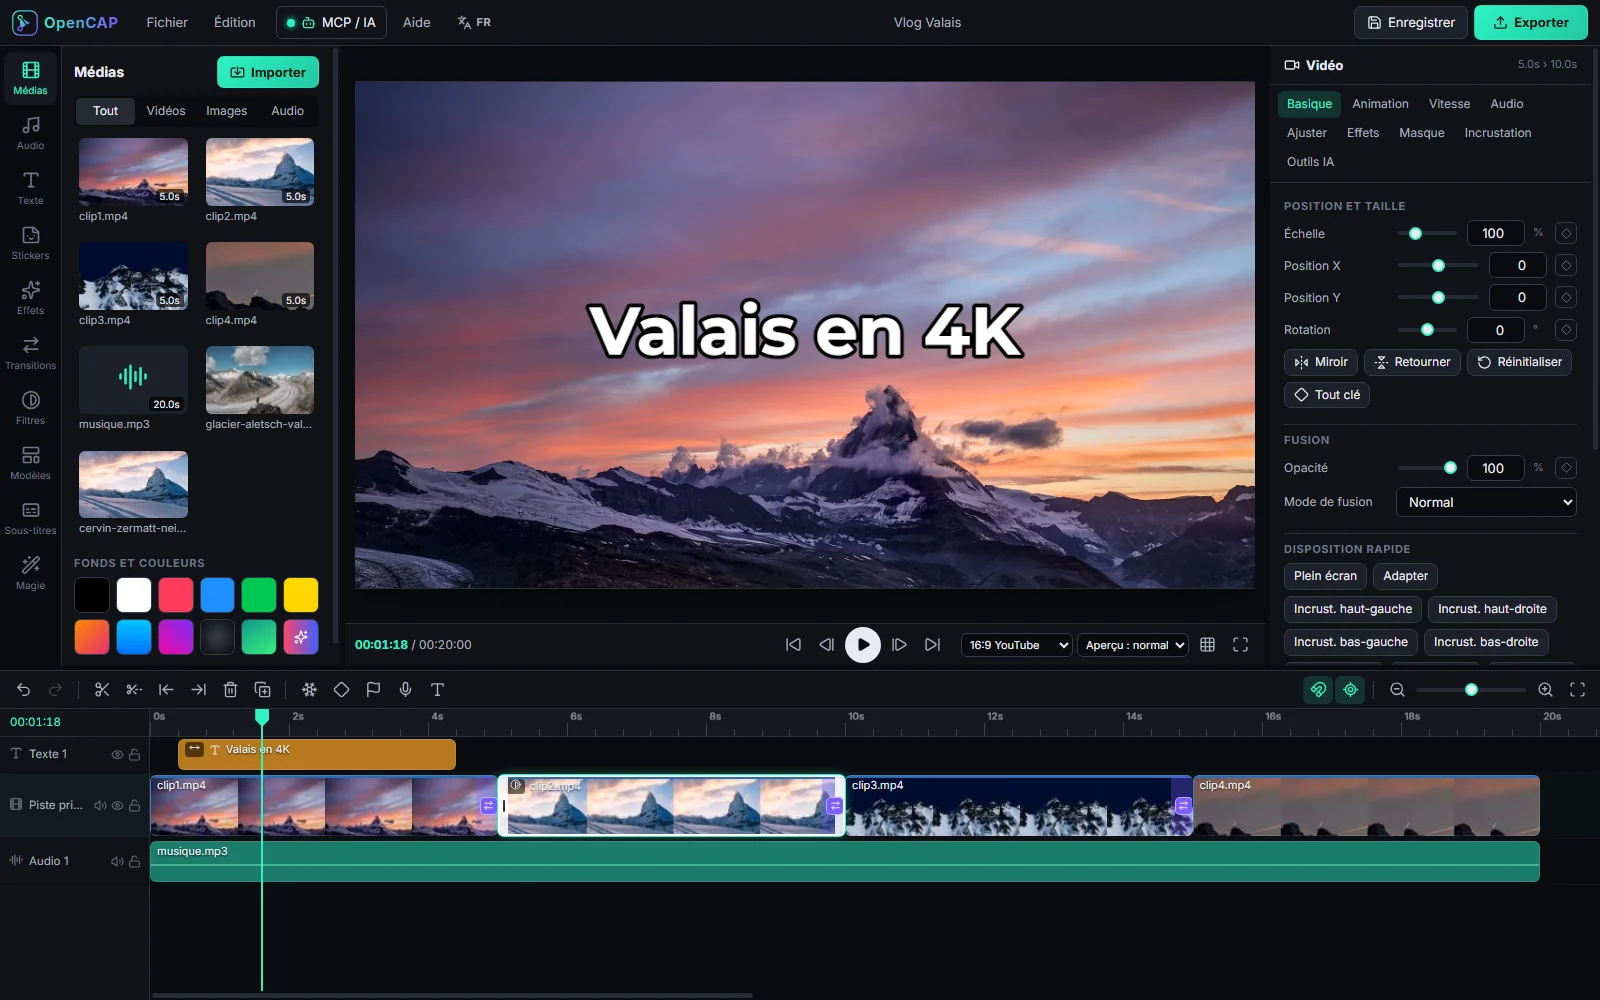Show only Vidéos in media filter
Viewport: 1600px width, 1000px height.
[x=166, y=111]
